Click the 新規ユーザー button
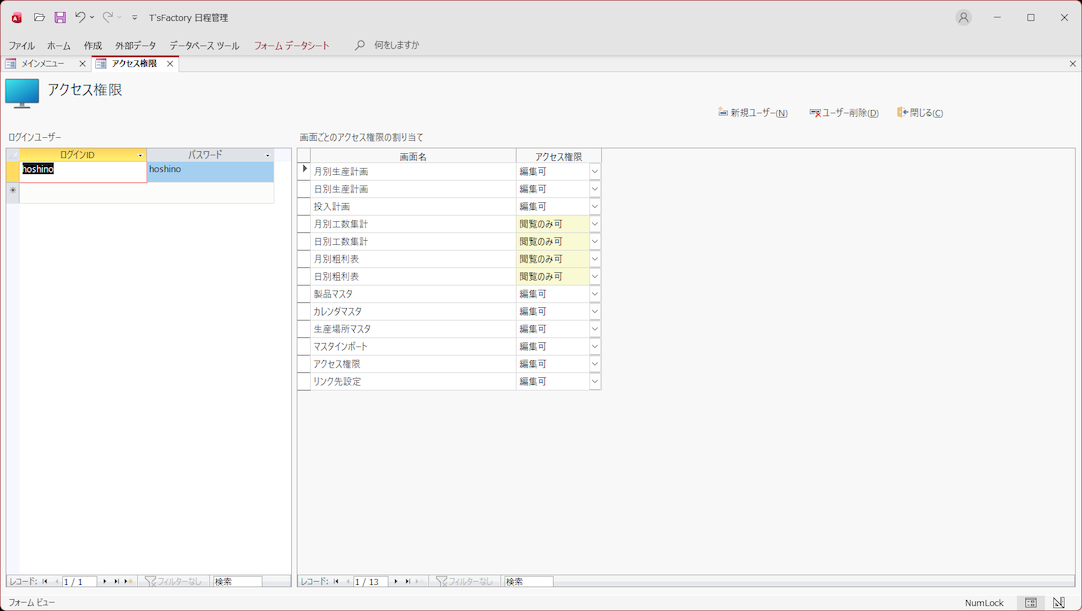The height and width of the screenshot is (611, 1082). pos(753,113)
